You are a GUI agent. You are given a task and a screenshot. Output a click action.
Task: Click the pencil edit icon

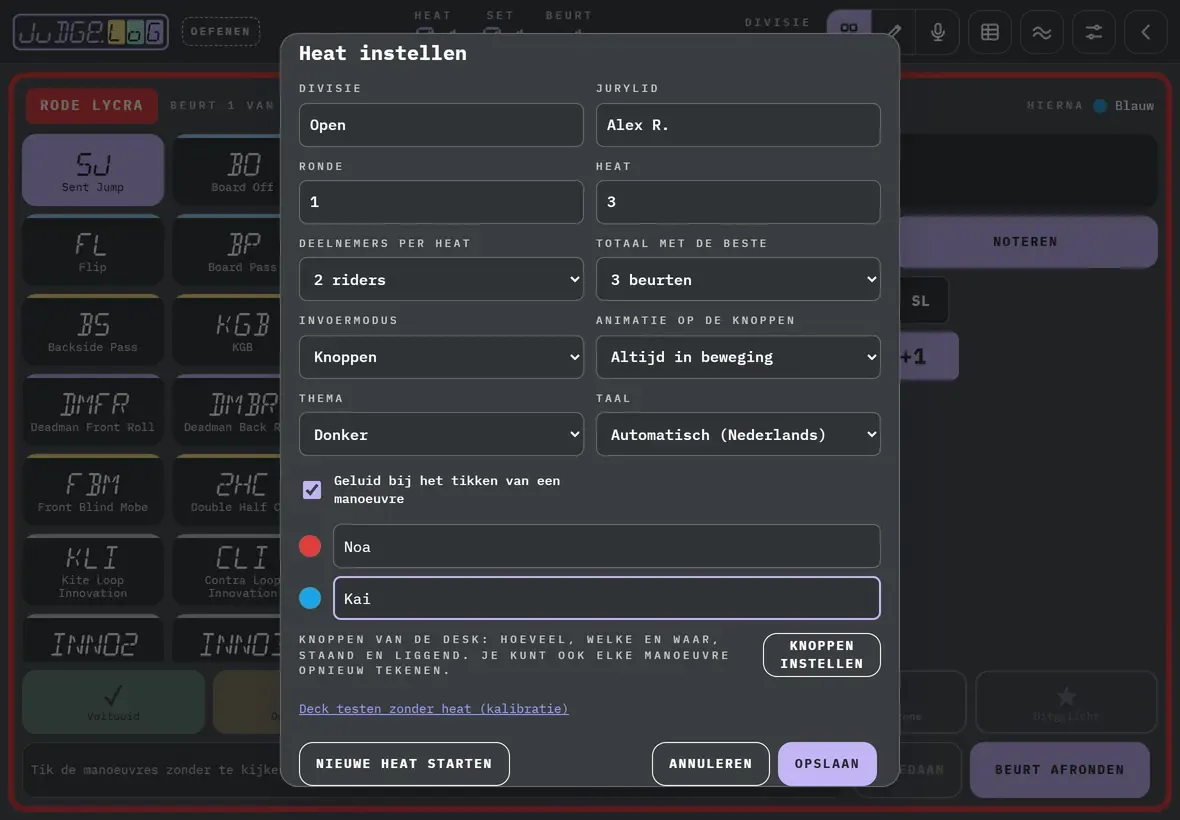pos(894,32)
